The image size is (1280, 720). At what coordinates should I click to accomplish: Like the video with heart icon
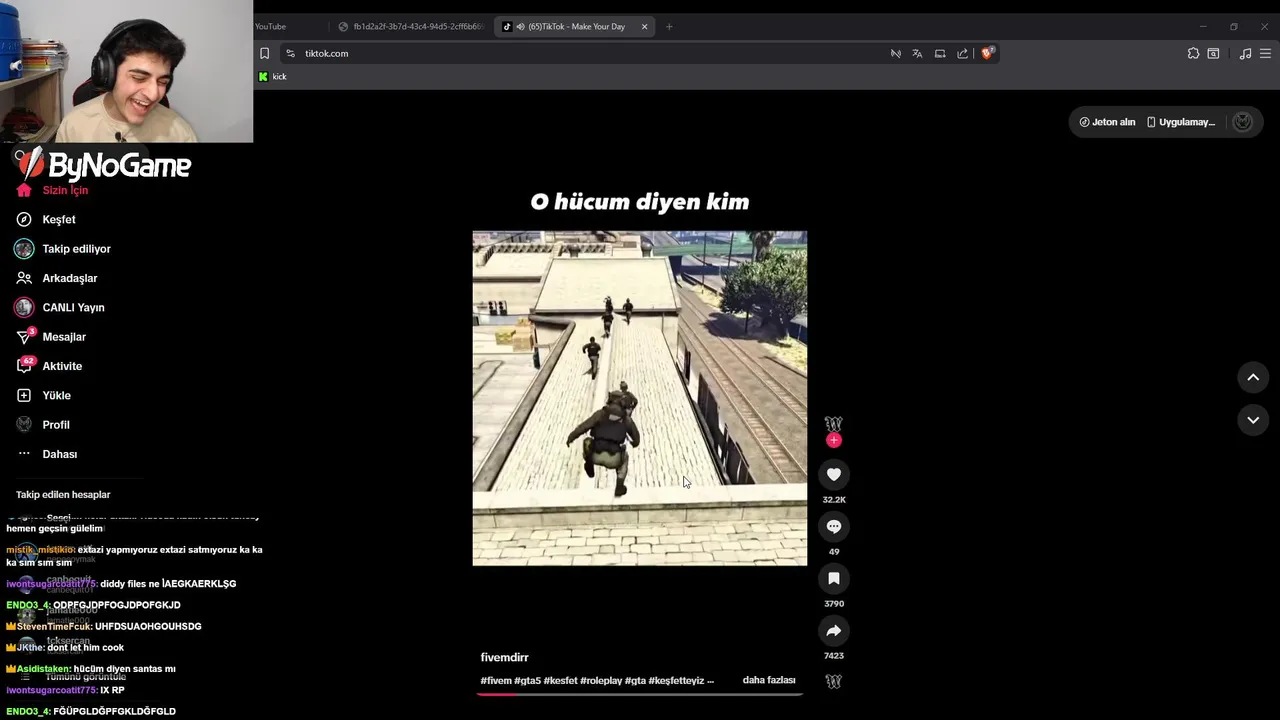point(834,474)
